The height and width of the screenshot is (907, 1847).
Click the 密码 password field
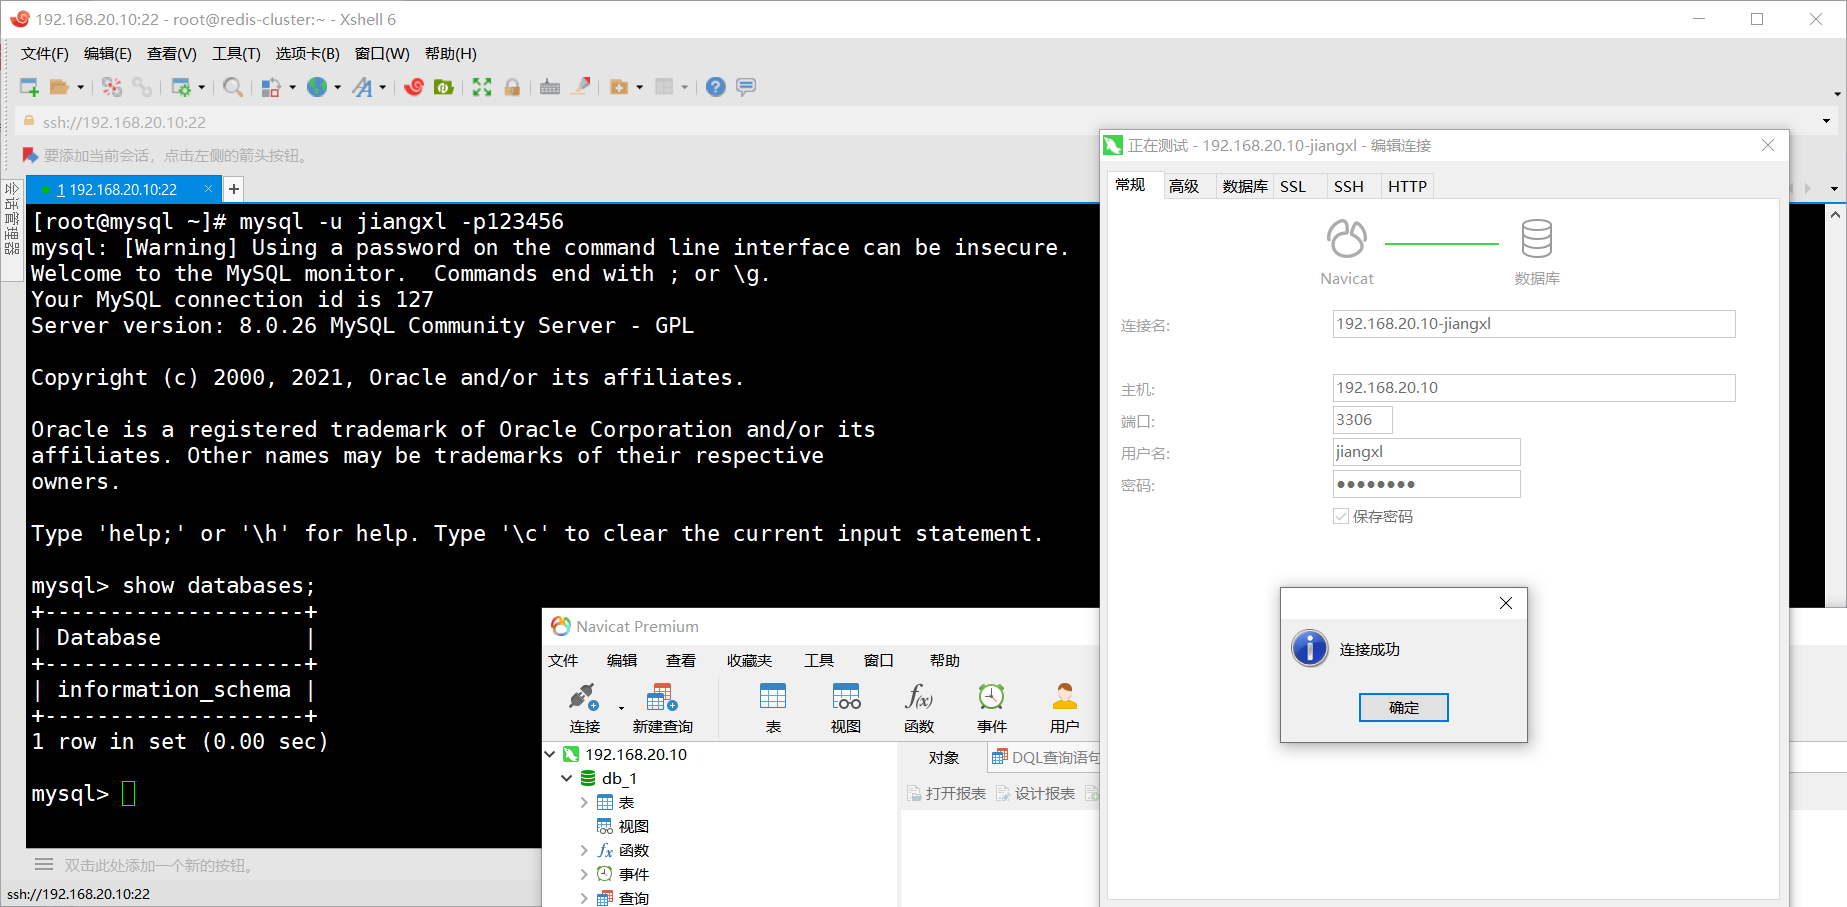[1426, 484]
